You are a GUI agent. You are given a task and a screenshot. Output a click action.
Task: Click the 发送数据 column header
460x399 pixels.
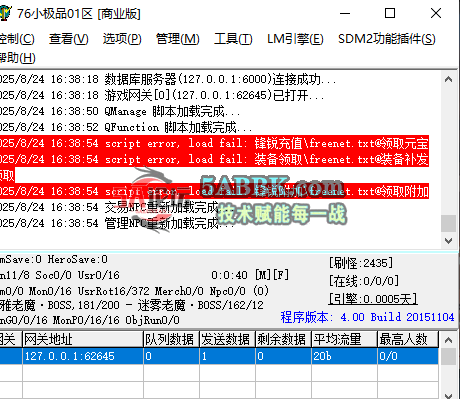click(227, 339)
